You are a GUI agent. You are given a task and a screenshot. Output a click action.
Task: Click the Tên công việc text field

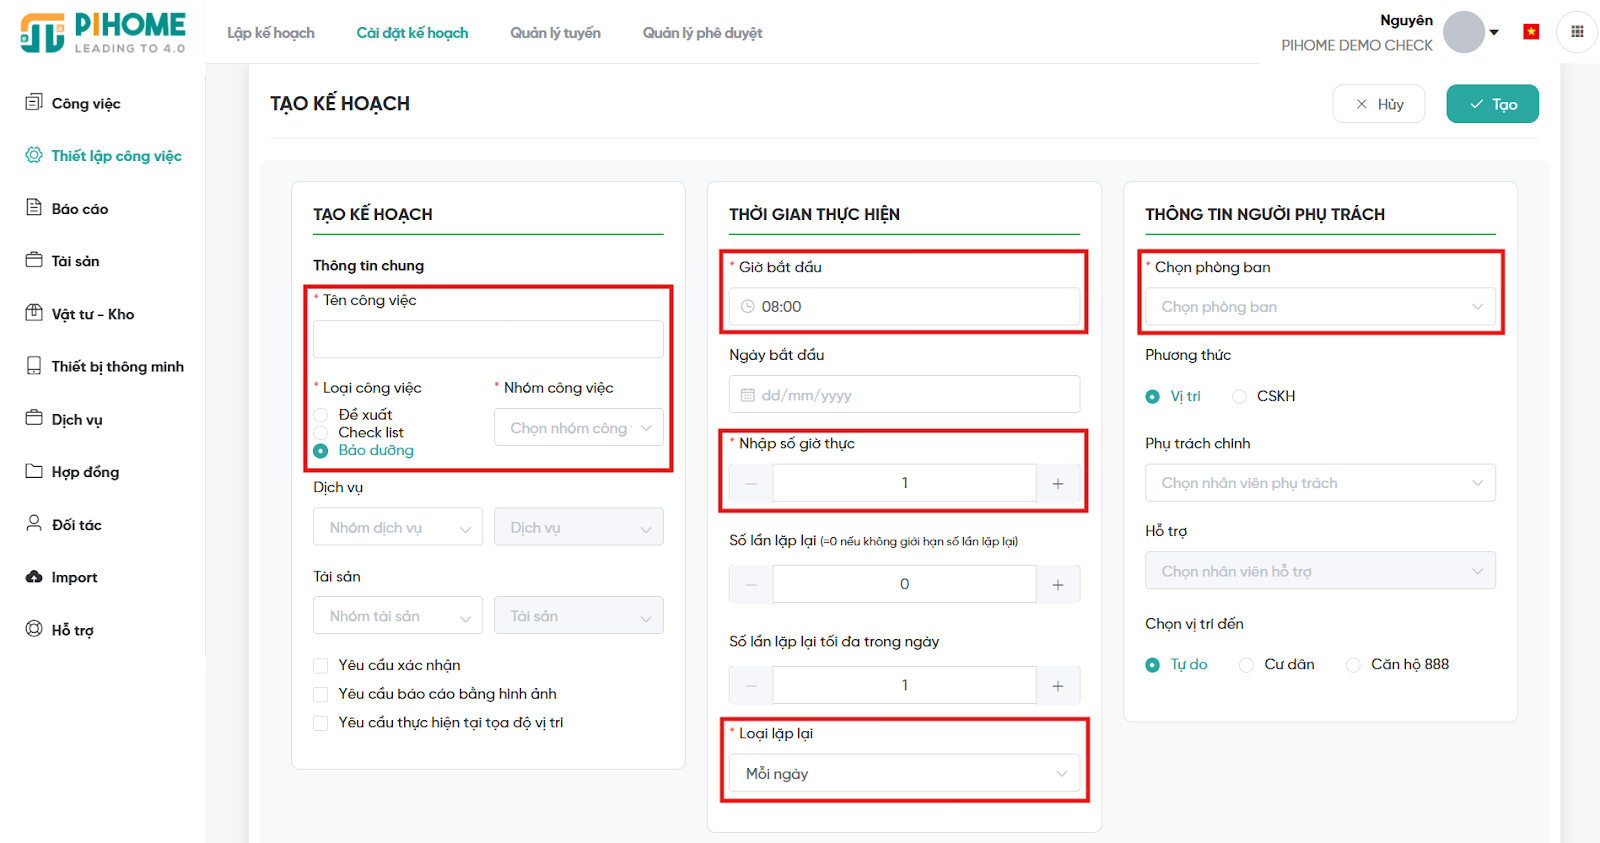tap(488, 340)
